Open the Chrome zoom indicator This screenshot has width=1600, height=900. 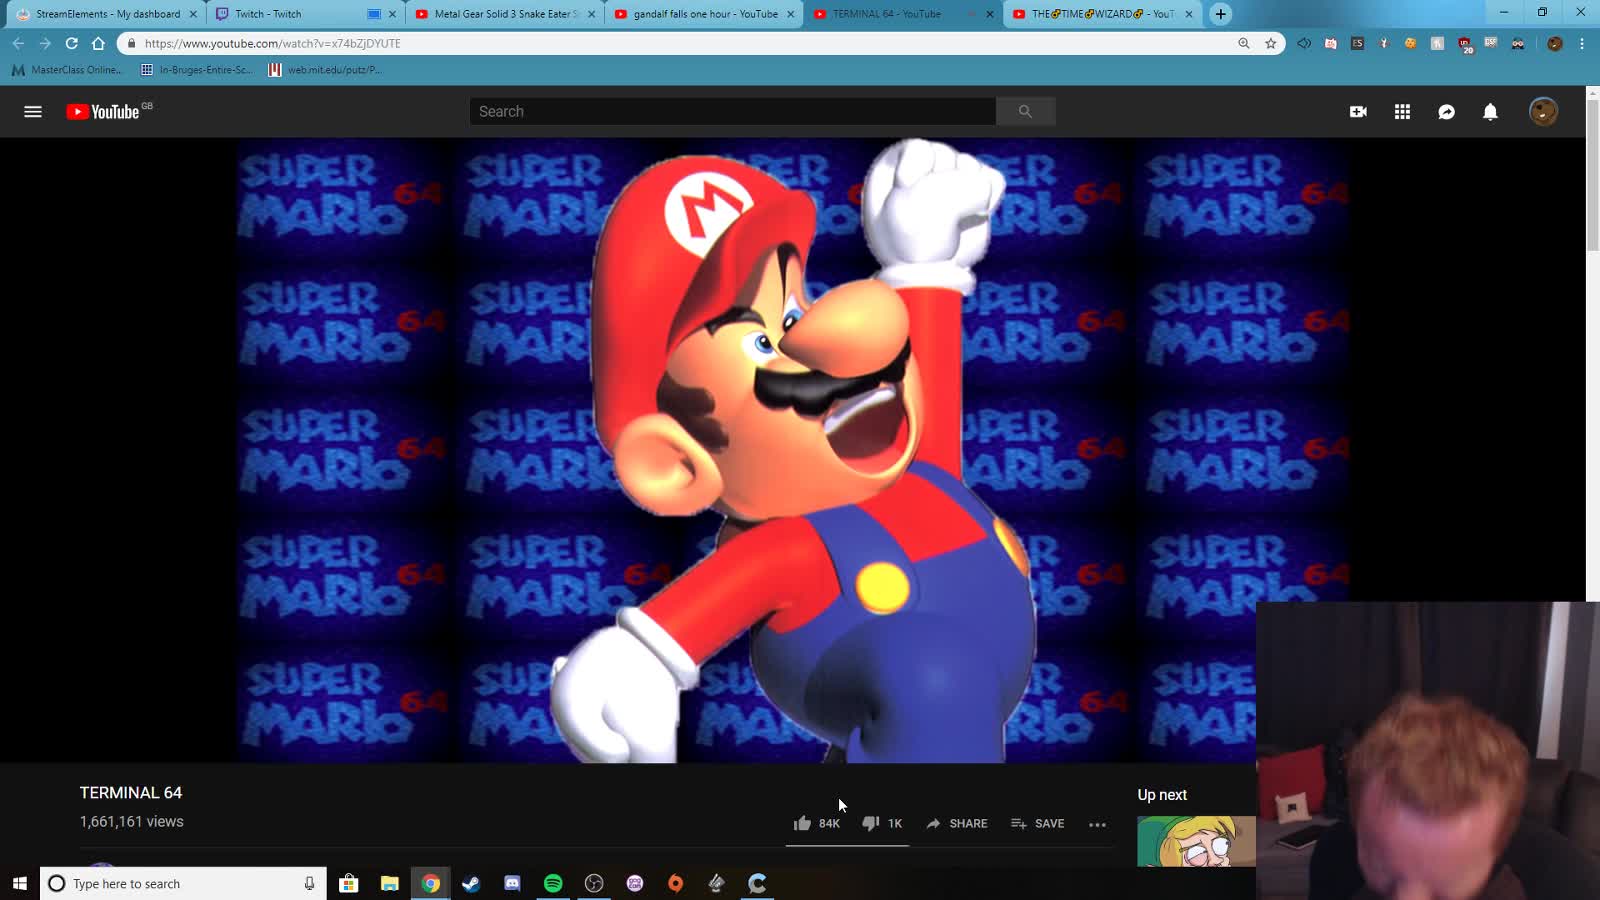pos(1244,43)
